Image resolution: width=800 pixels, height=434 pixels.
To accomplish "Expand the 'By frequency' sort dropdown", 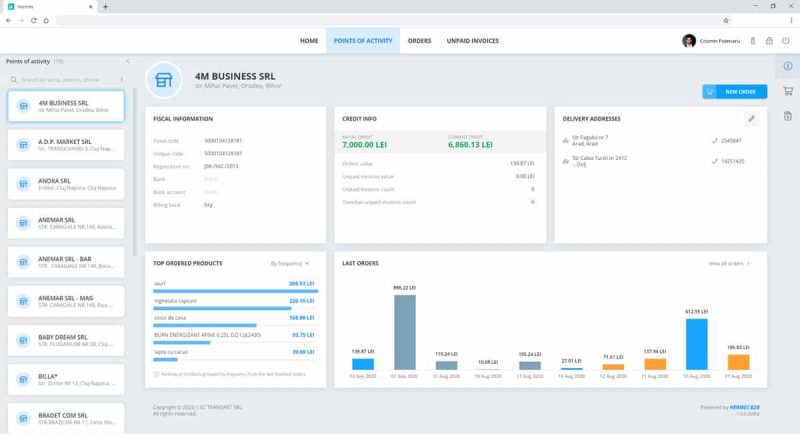I will (290, 263).
